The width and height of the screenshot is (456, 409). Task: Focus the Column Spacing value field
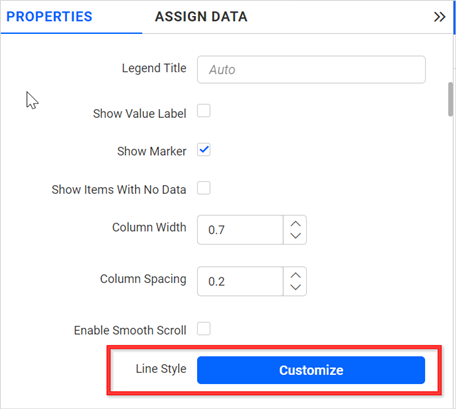click(x=240, y=281)
